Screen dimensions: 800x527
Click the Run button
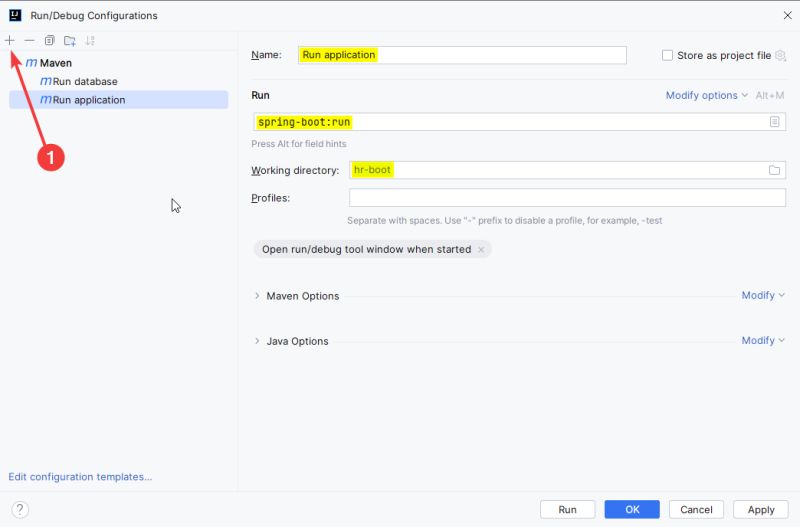[567, 509]
